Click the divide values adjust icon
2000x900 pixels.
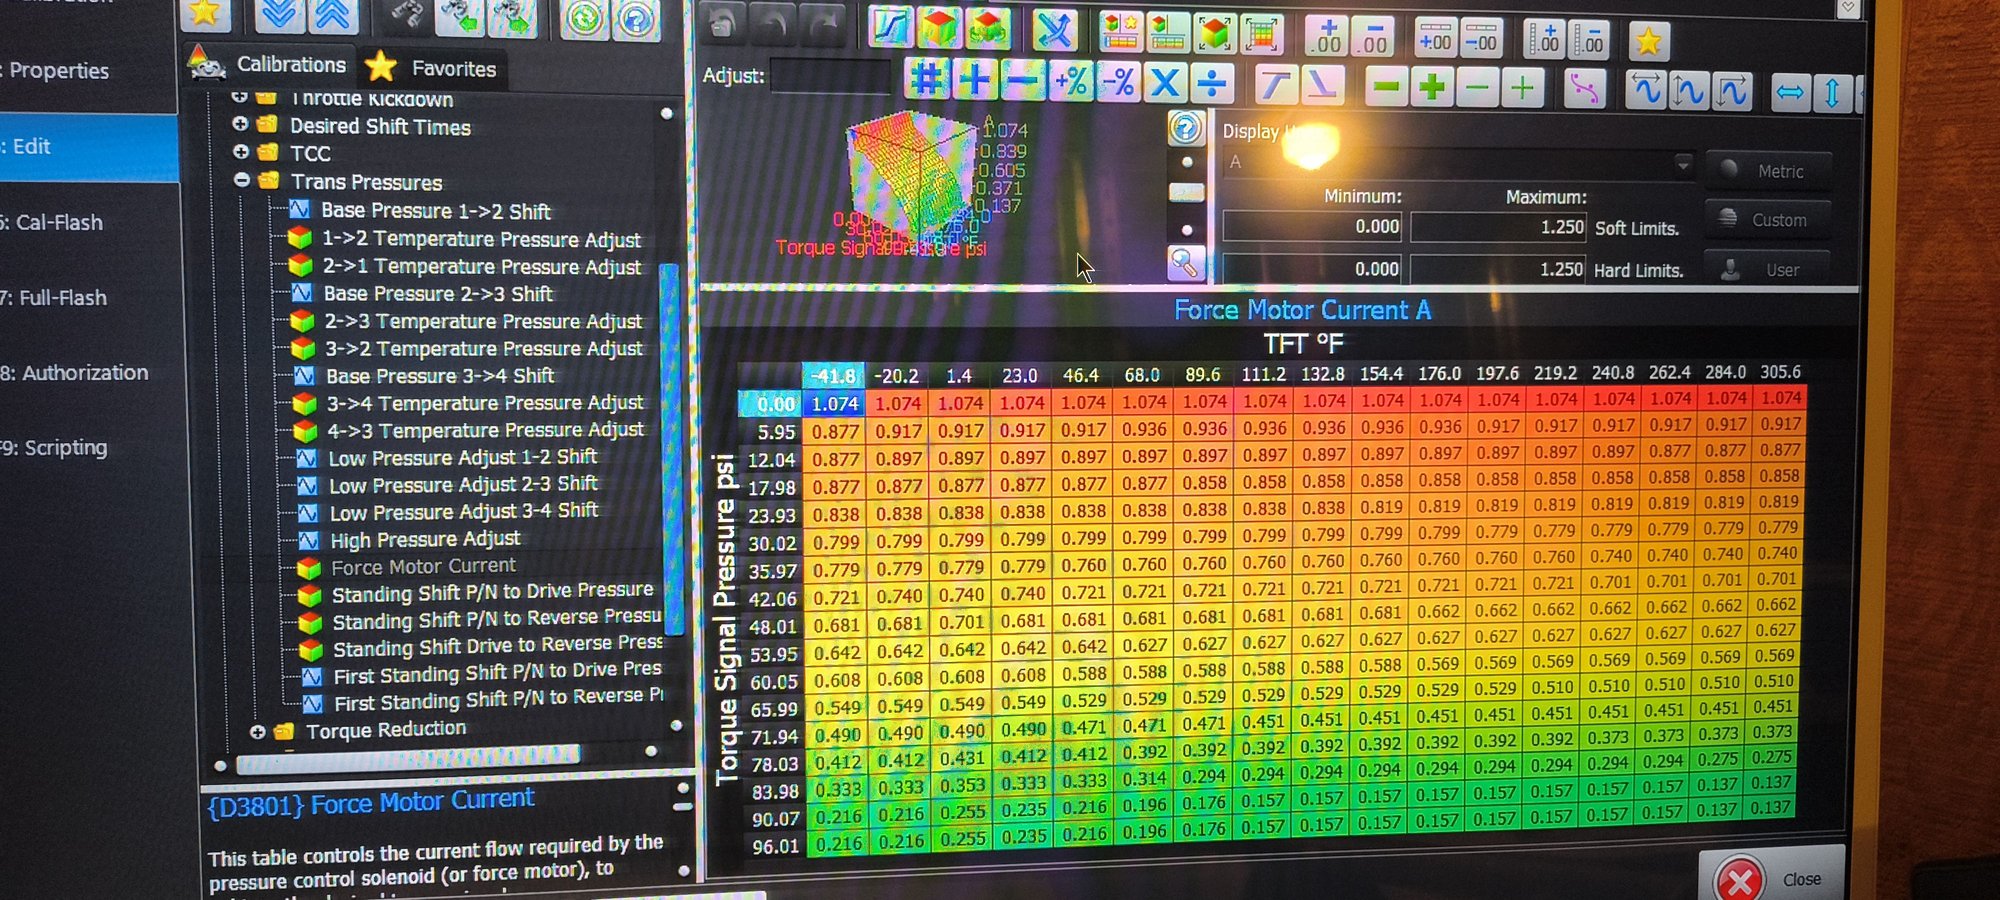click(x=1212, y=83)
